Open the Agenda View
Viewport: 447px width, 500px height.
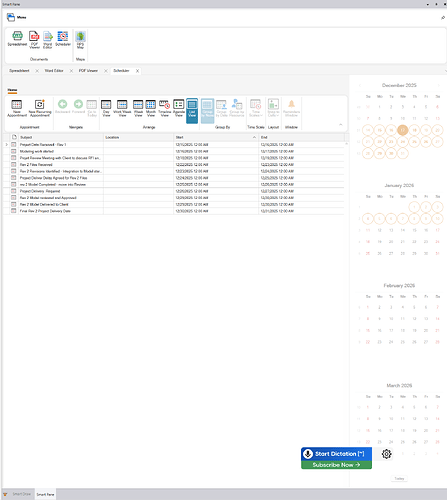(x=179, y=108)
